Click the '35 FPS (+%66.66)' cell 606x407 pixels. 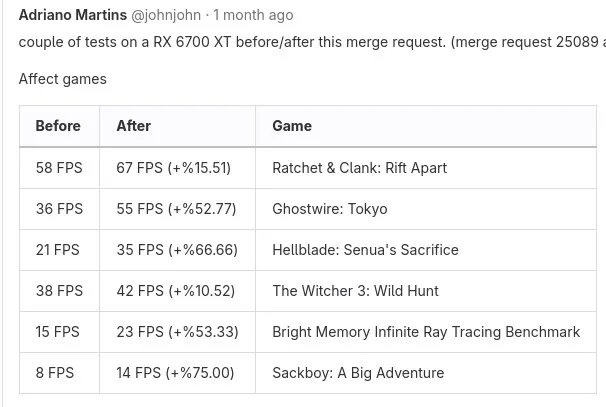click(x=177, y=250)
